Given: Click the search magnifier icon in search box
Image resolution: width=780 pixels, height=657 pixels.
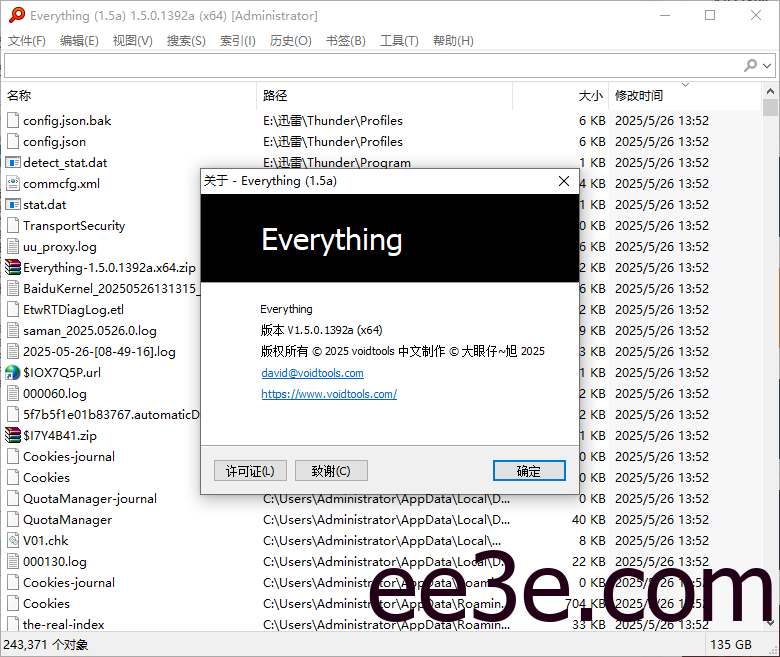Looking at the screenshot, I should [750, 65].
